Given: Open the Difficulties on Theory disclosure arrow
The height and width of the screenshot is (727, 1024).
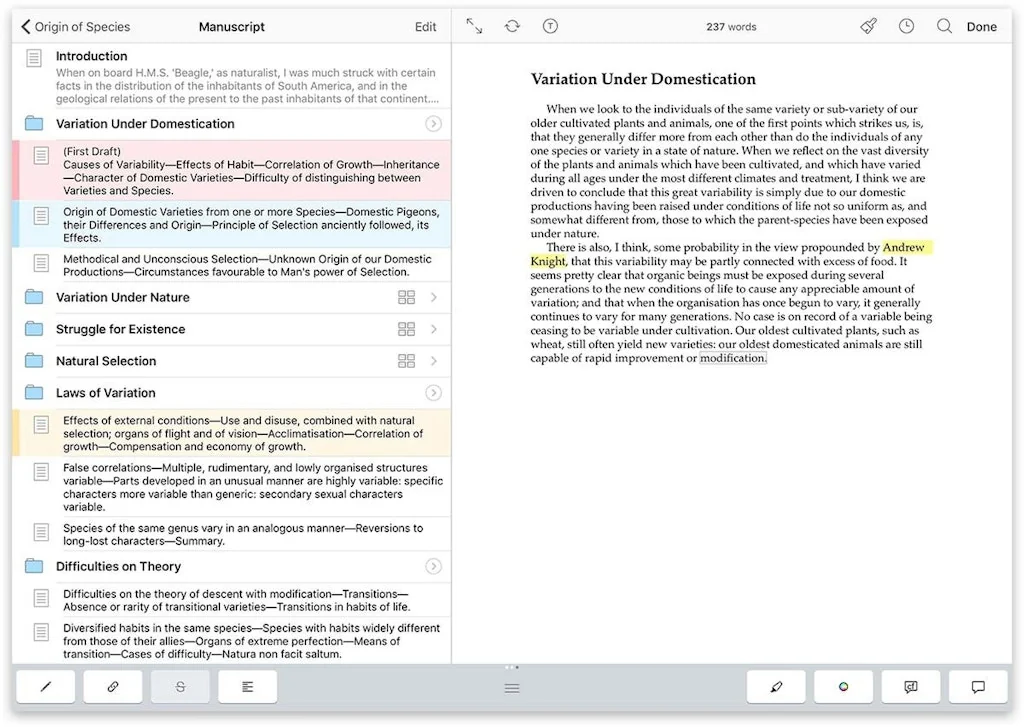Looking at the screenshot, I should point(434,566).
